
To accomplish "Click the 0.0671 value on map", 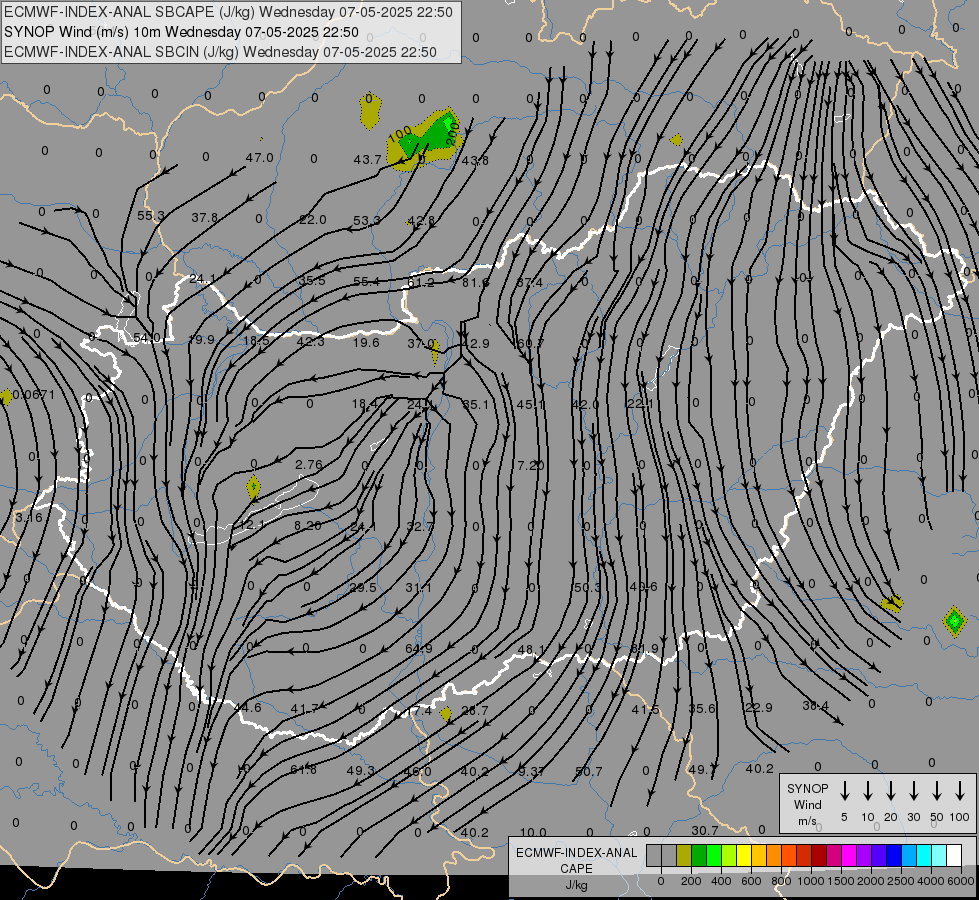I will pyautogui.click(x=34, y=395).
